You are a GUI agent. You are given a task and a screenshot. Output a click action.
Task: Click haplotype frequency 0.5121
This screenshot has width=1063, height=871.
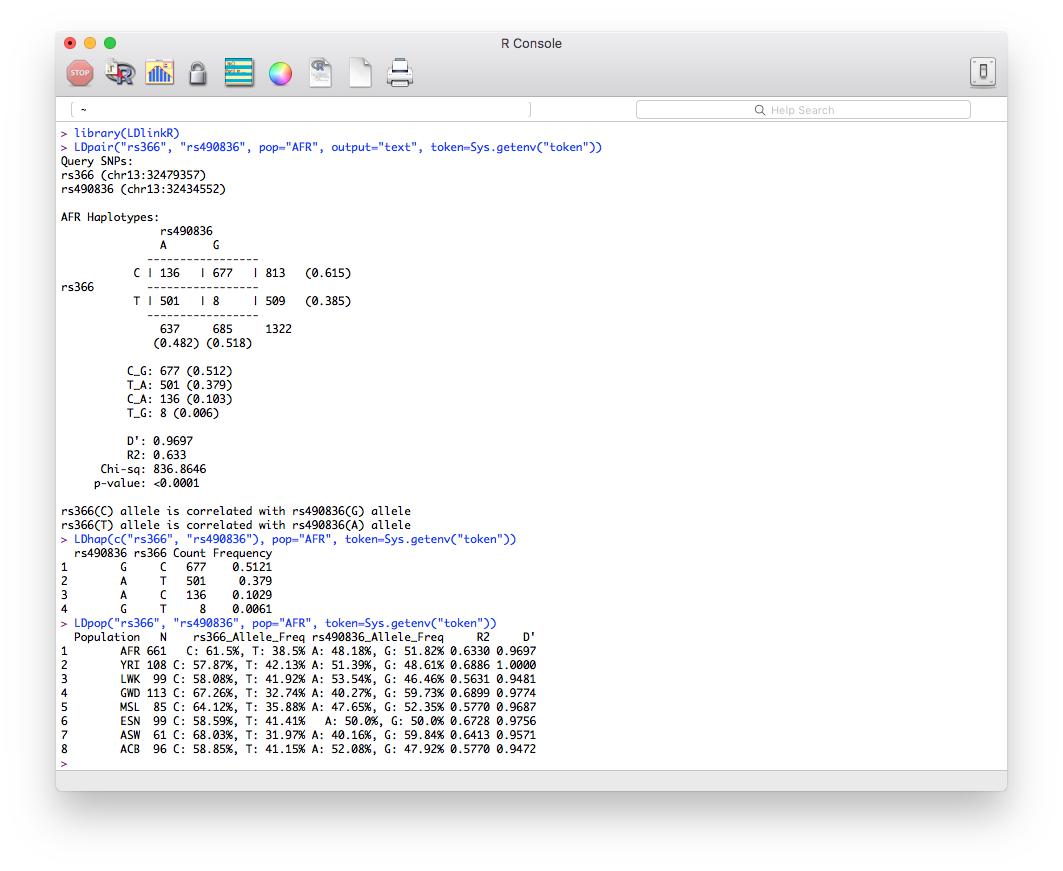pos(252,567)
